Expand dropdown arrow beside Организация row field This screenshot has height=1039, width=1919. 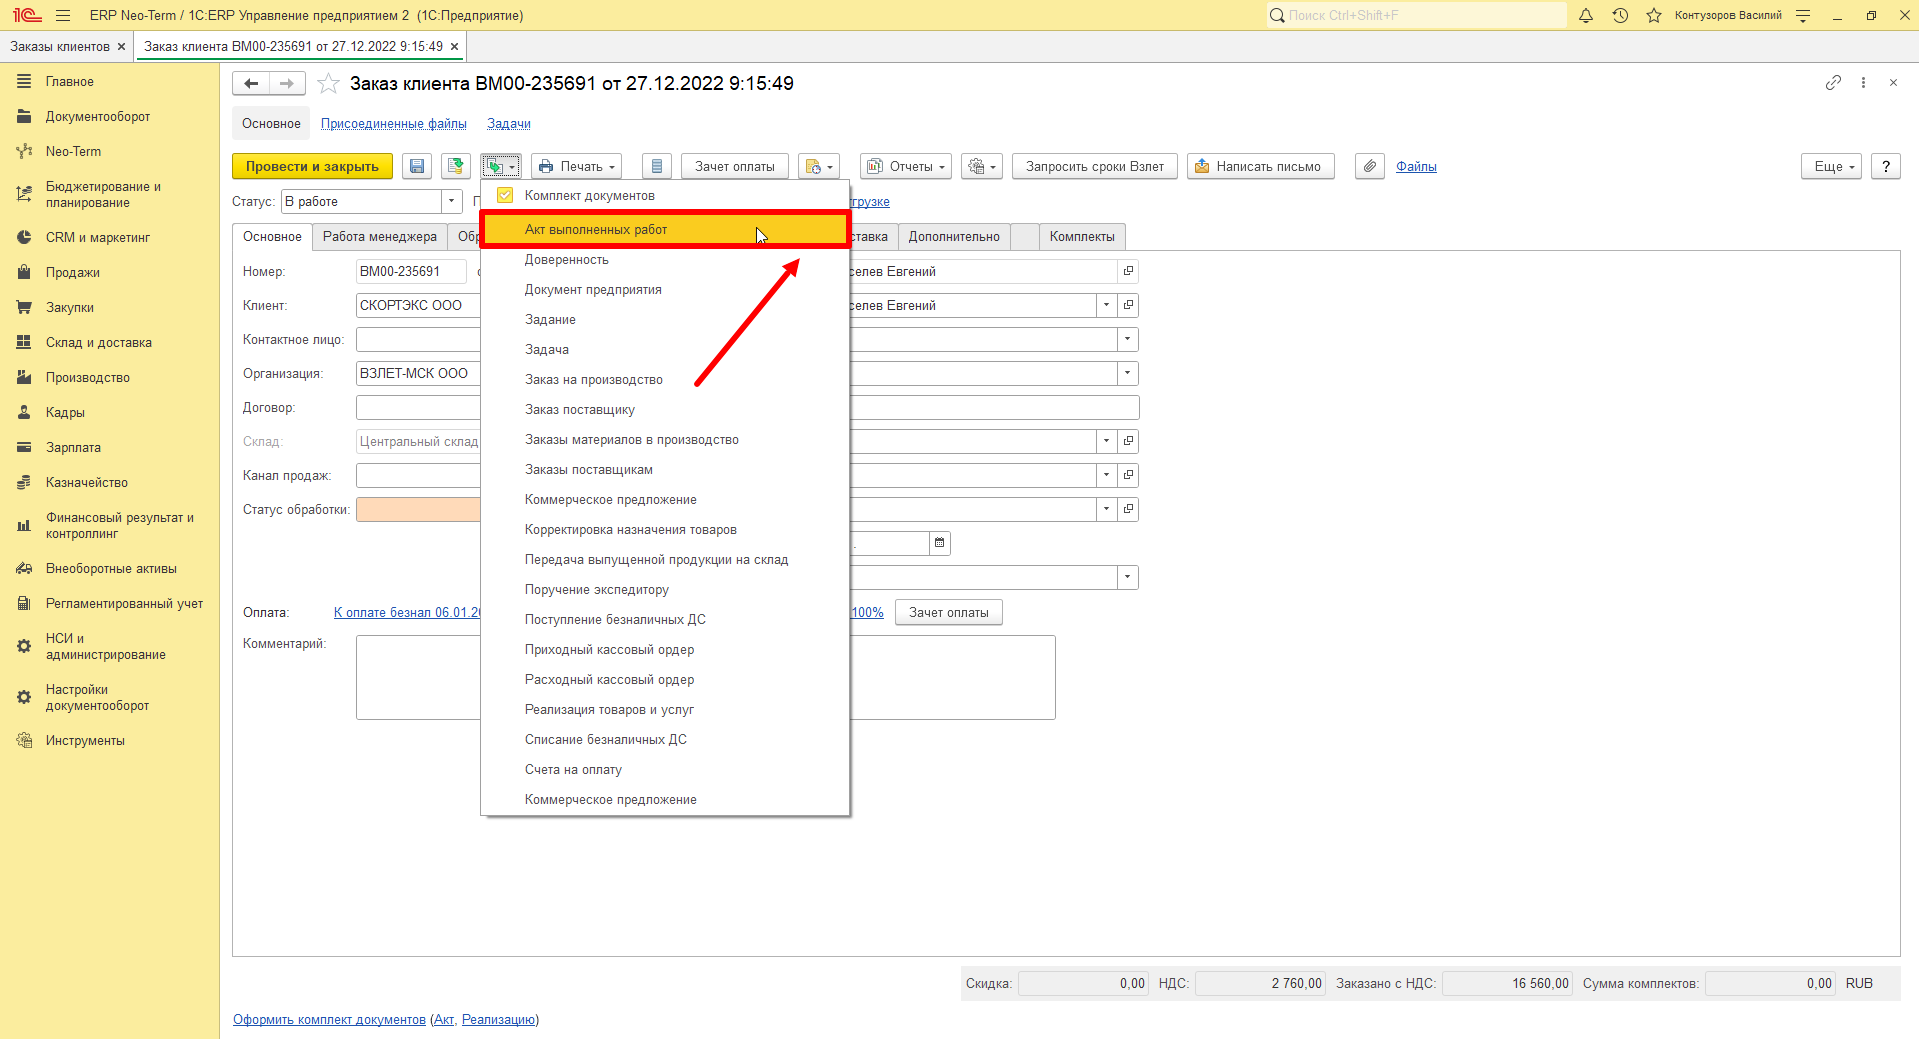click(x=1128, y=374)
